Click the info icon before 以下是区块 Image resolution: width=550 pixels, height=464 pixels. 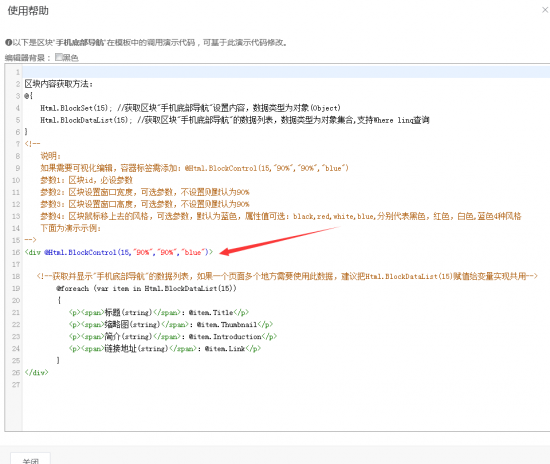[x=8, y=43]
